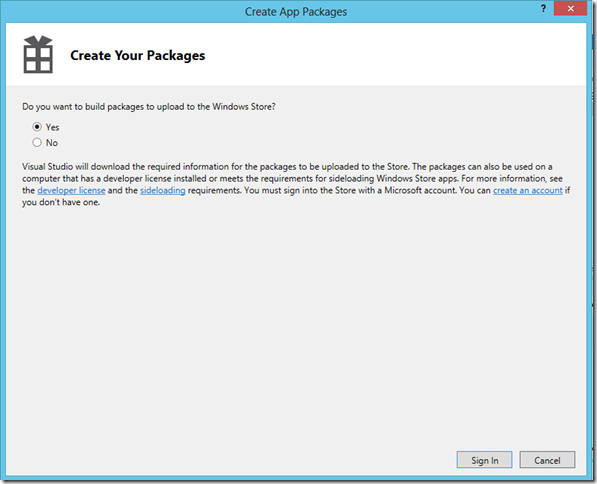Close the Create App Packages dialog

tap(570, 9)
